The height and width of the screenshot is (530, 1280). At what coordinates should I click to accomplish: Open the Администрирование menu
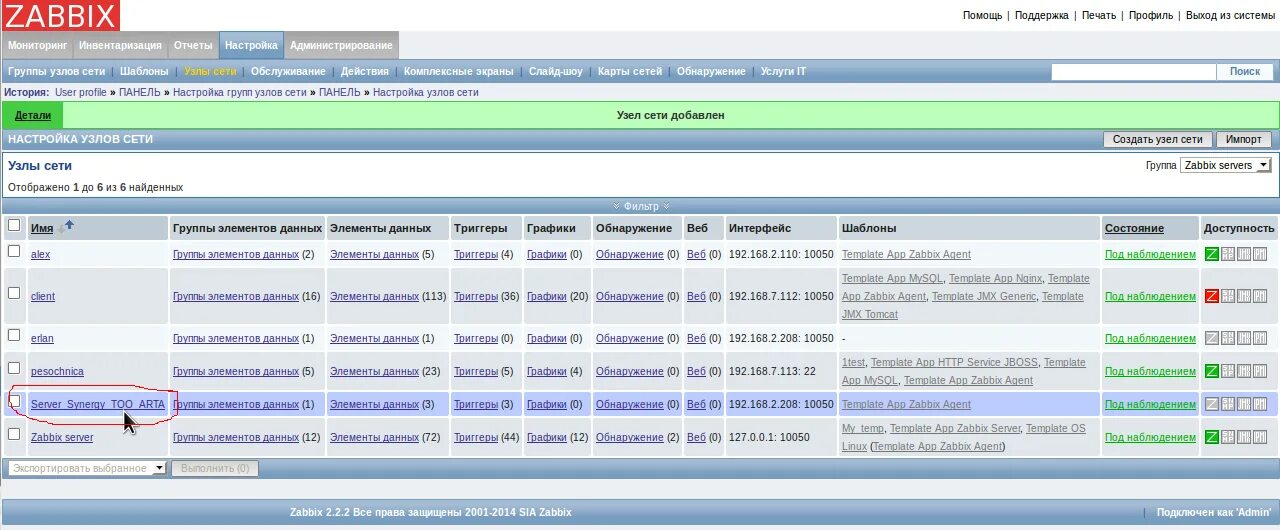coord(341,45)
